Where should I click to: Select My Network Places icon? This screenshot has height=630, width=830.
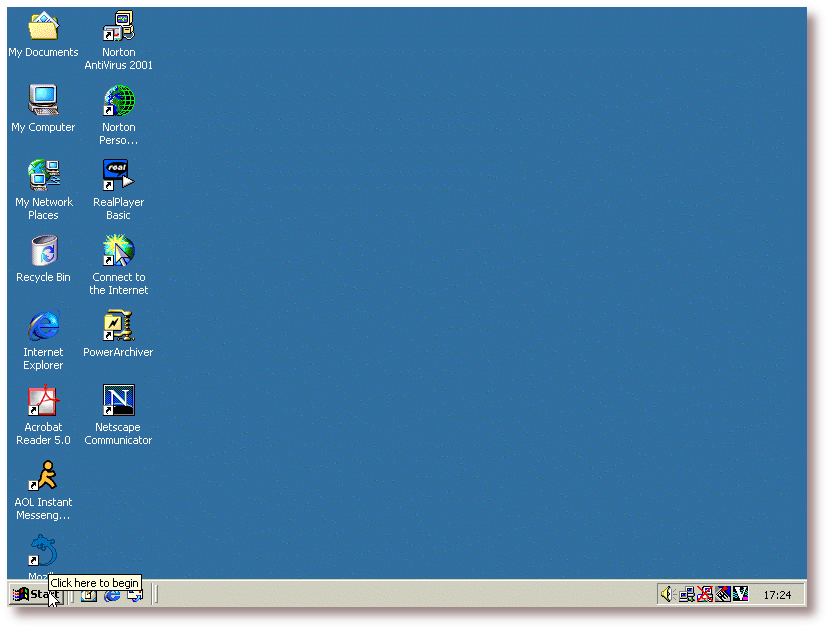pyautogui.click(x=43, y=176)
